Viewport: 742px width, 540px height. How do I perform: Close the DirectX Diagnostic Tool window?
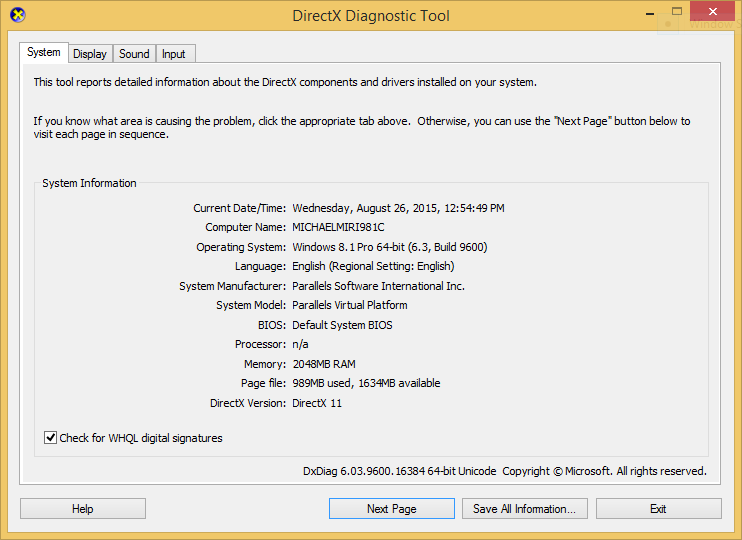(x=713, y=11)
